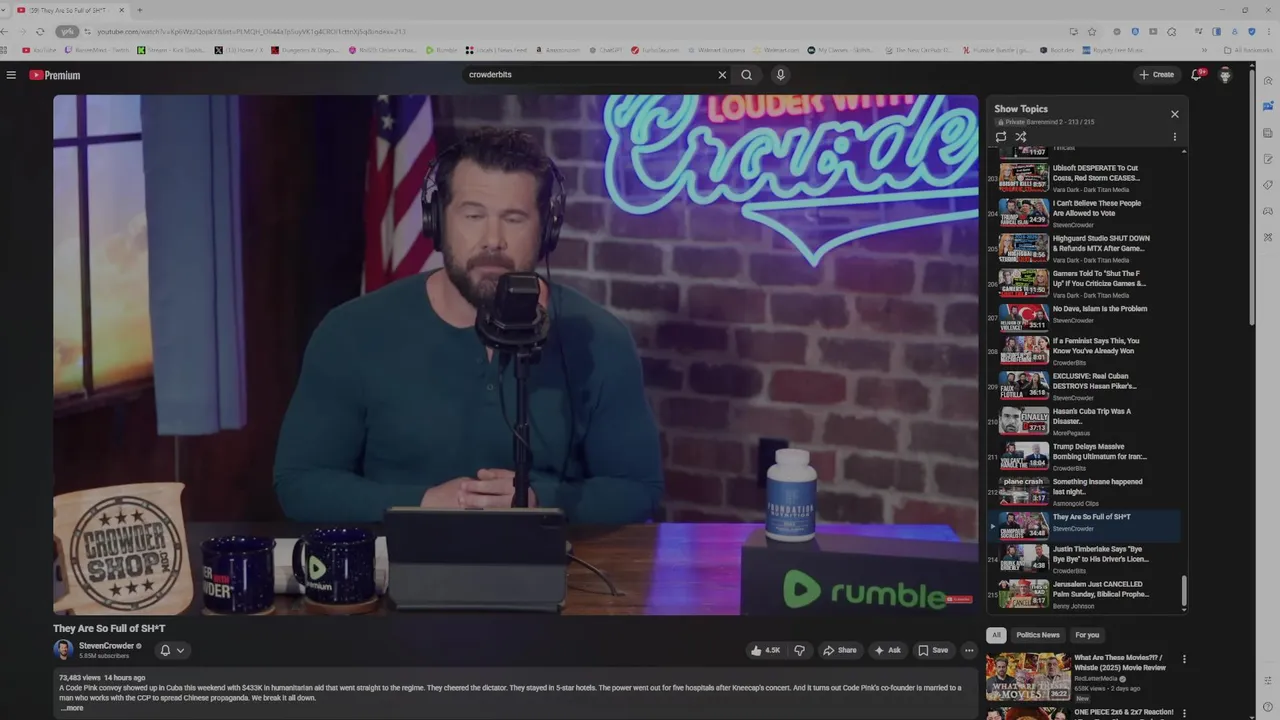Select 'Gamers Told To Shut The F Up' item

tap(1084, 283)
